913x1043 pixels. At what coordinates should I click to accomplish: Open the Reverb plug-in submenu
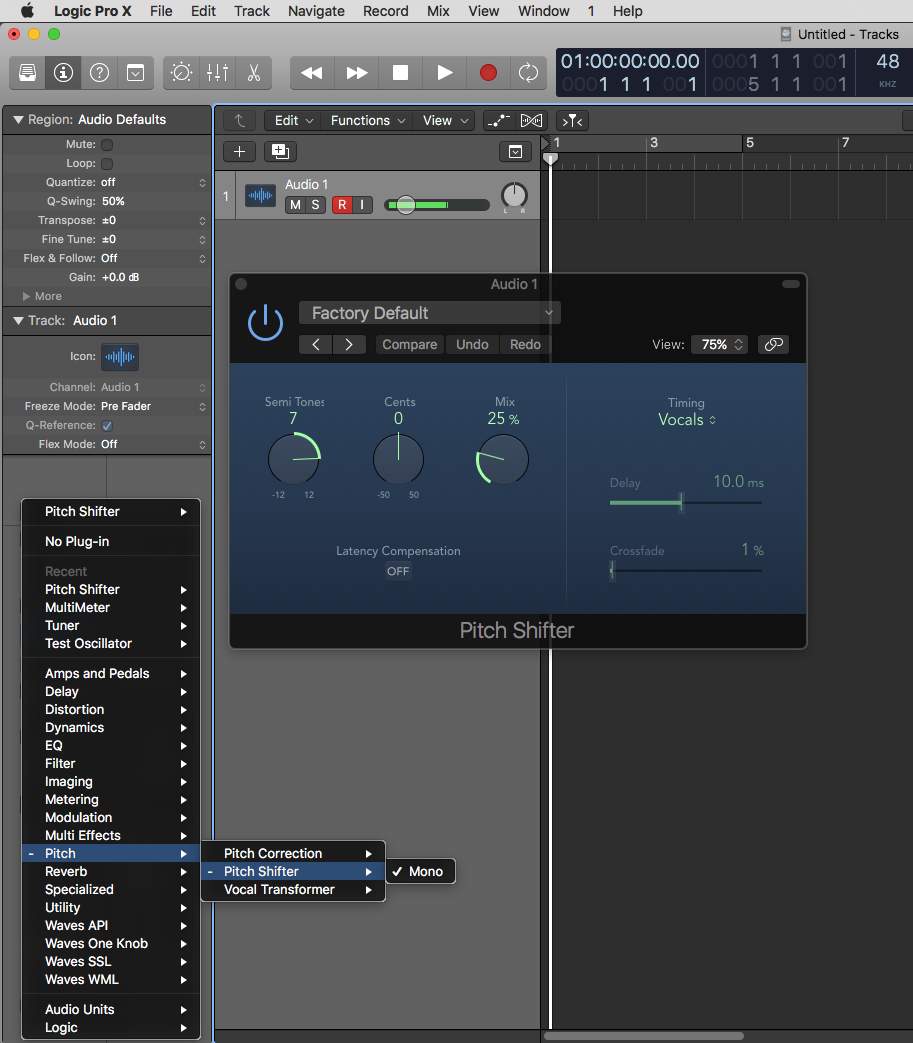coord(111,871)
